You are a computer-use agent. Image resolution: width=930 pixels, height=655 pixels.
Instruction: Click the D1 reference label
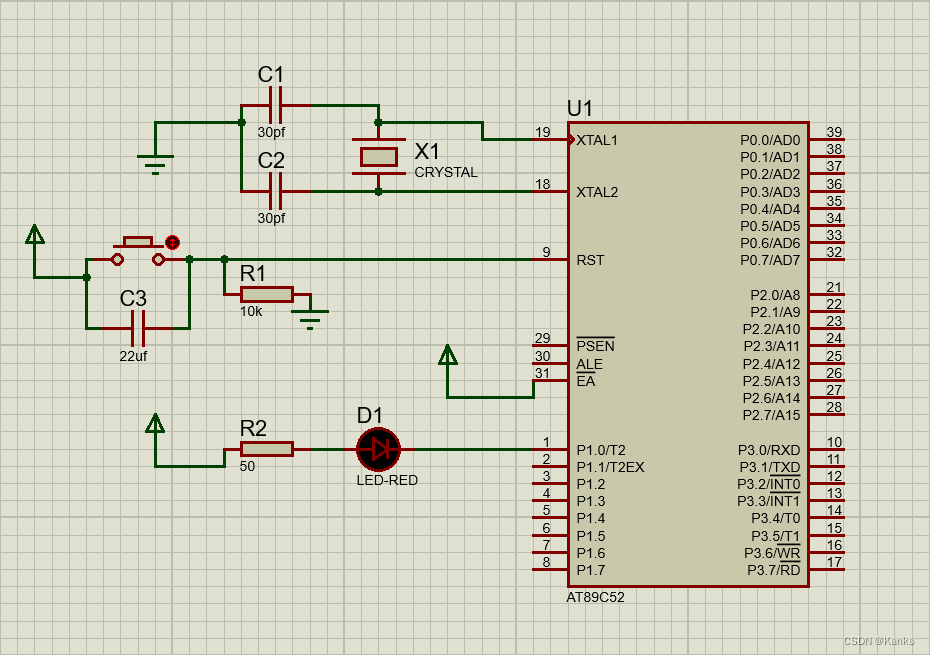[370, 415]
